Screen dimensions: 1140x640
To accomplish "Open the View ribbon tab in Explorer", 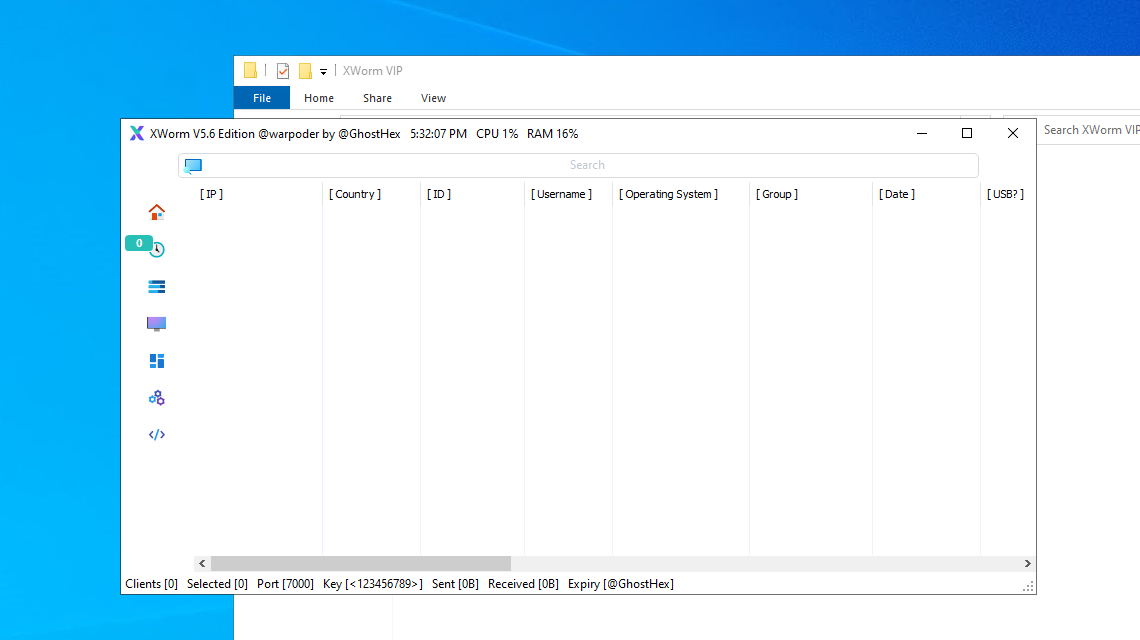I will coord(433,97).
